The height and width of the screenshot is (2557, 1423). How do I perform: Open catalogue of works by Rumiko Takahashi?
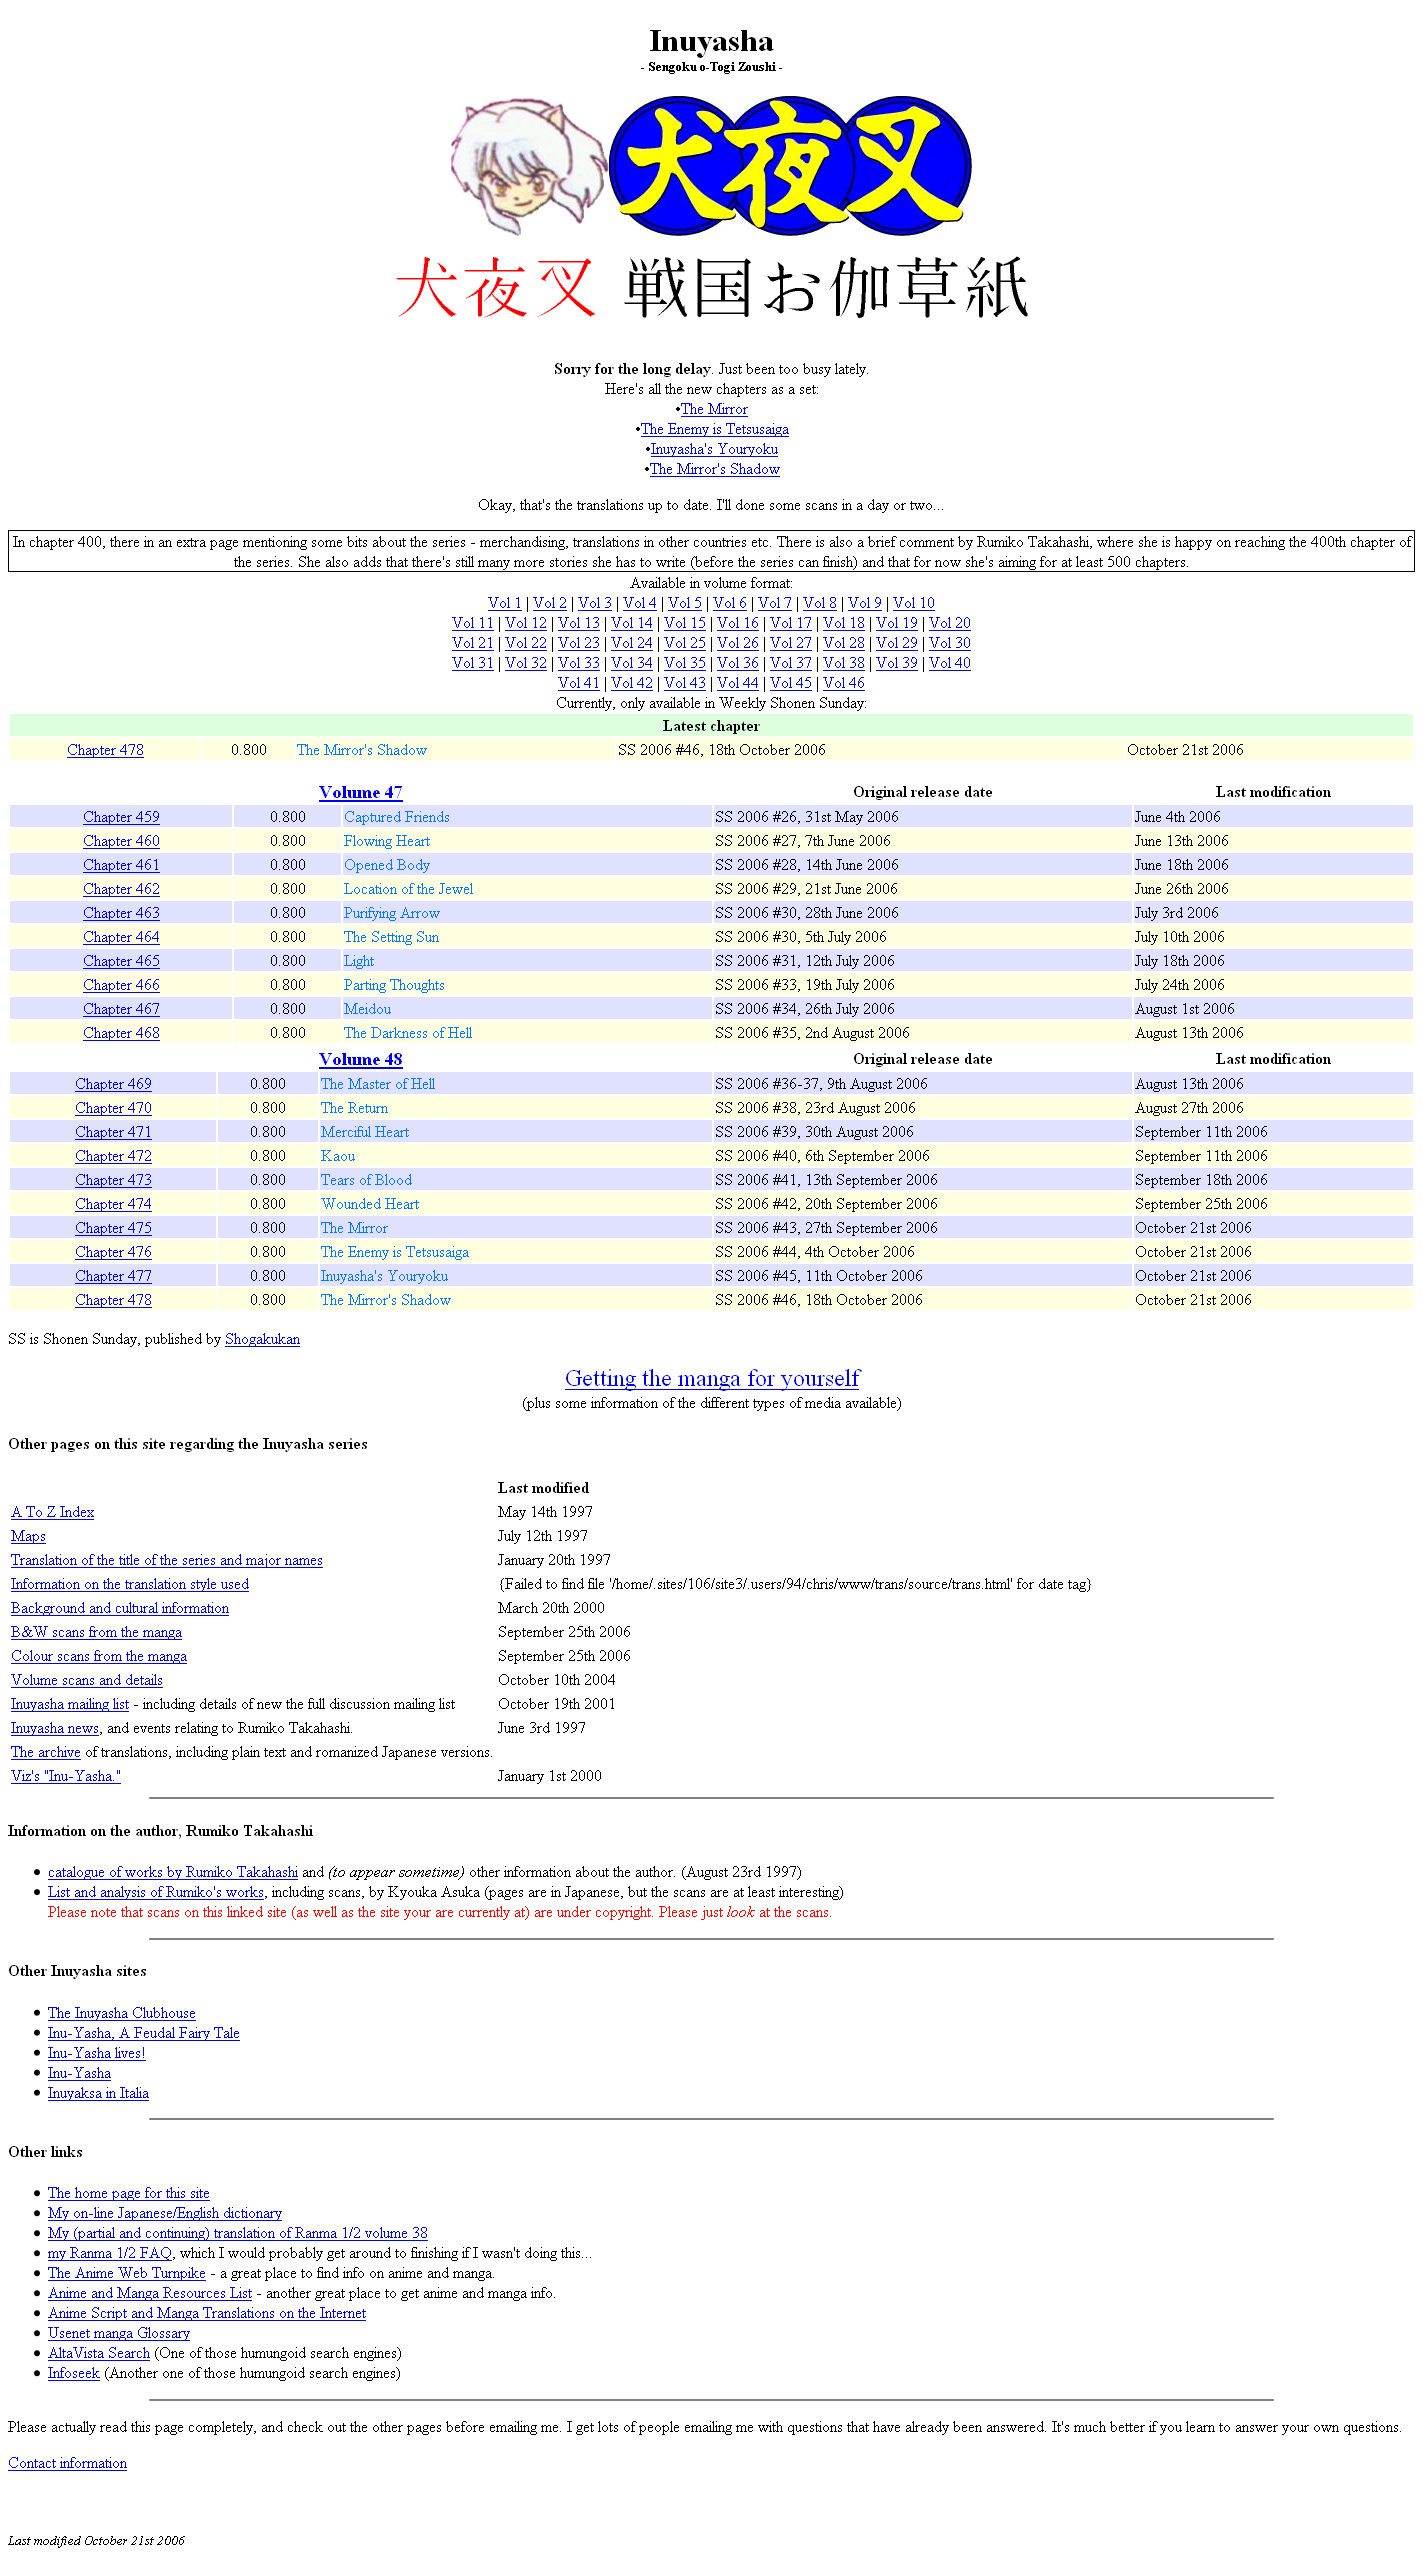(x=173, y=1872)
